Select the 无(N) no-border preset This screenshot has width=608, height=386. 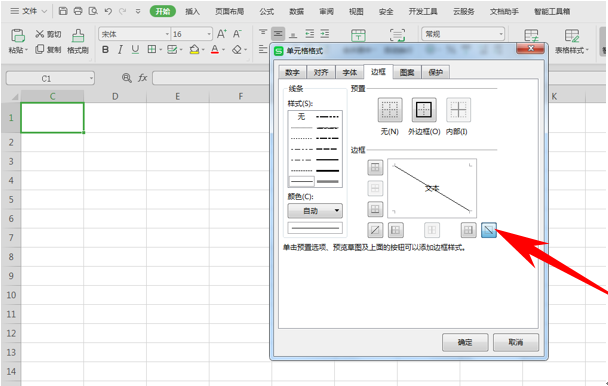pyautogui.click(x=390, y=110)
